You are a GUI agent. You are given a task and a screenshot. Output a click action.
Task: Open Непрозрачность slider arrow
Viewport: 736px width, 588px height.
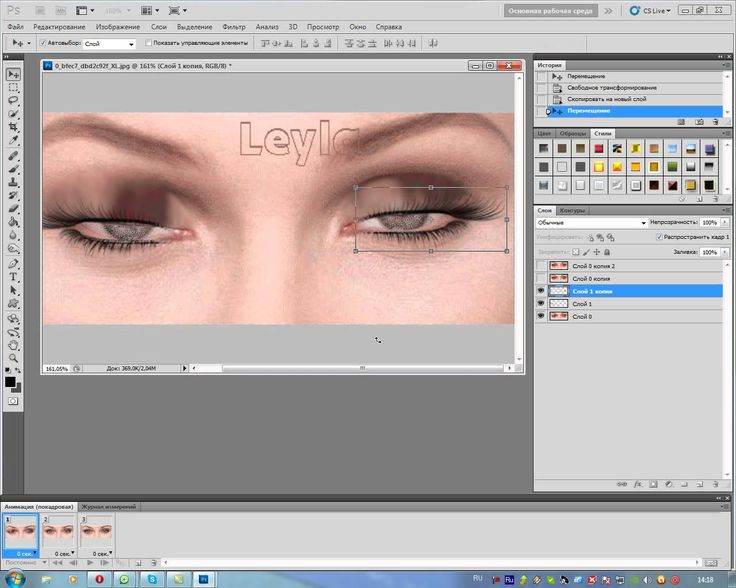pyautogui.click(x=725, y=222)
